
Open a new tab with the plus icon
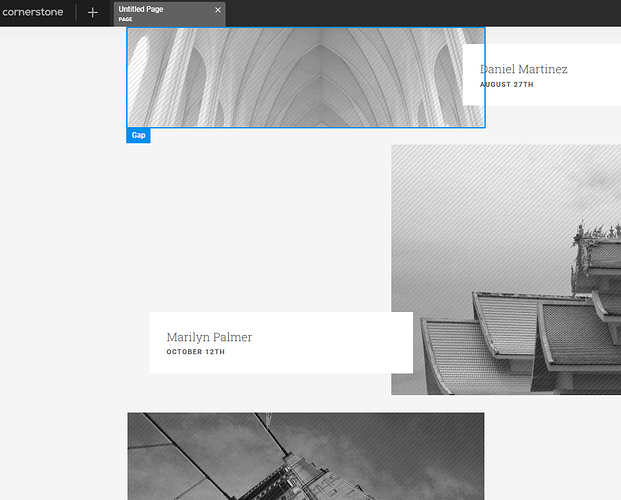[x=93, y=13]
